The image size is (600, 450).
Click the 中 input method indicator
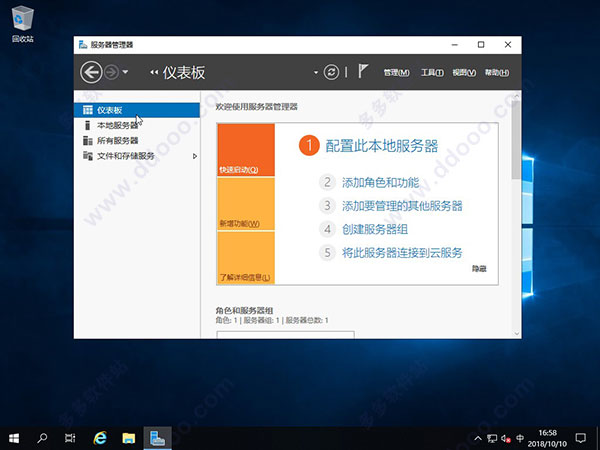pos(520,438)
